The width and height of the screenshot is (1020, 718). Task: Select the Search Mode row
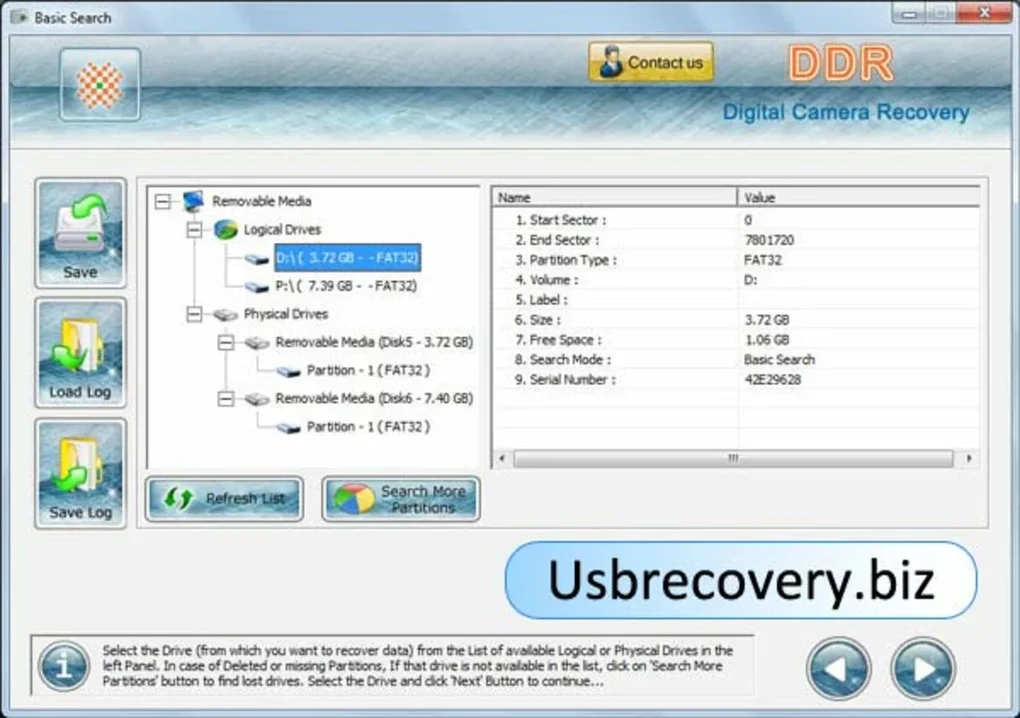pyautogui.click(x=736, y=360)
